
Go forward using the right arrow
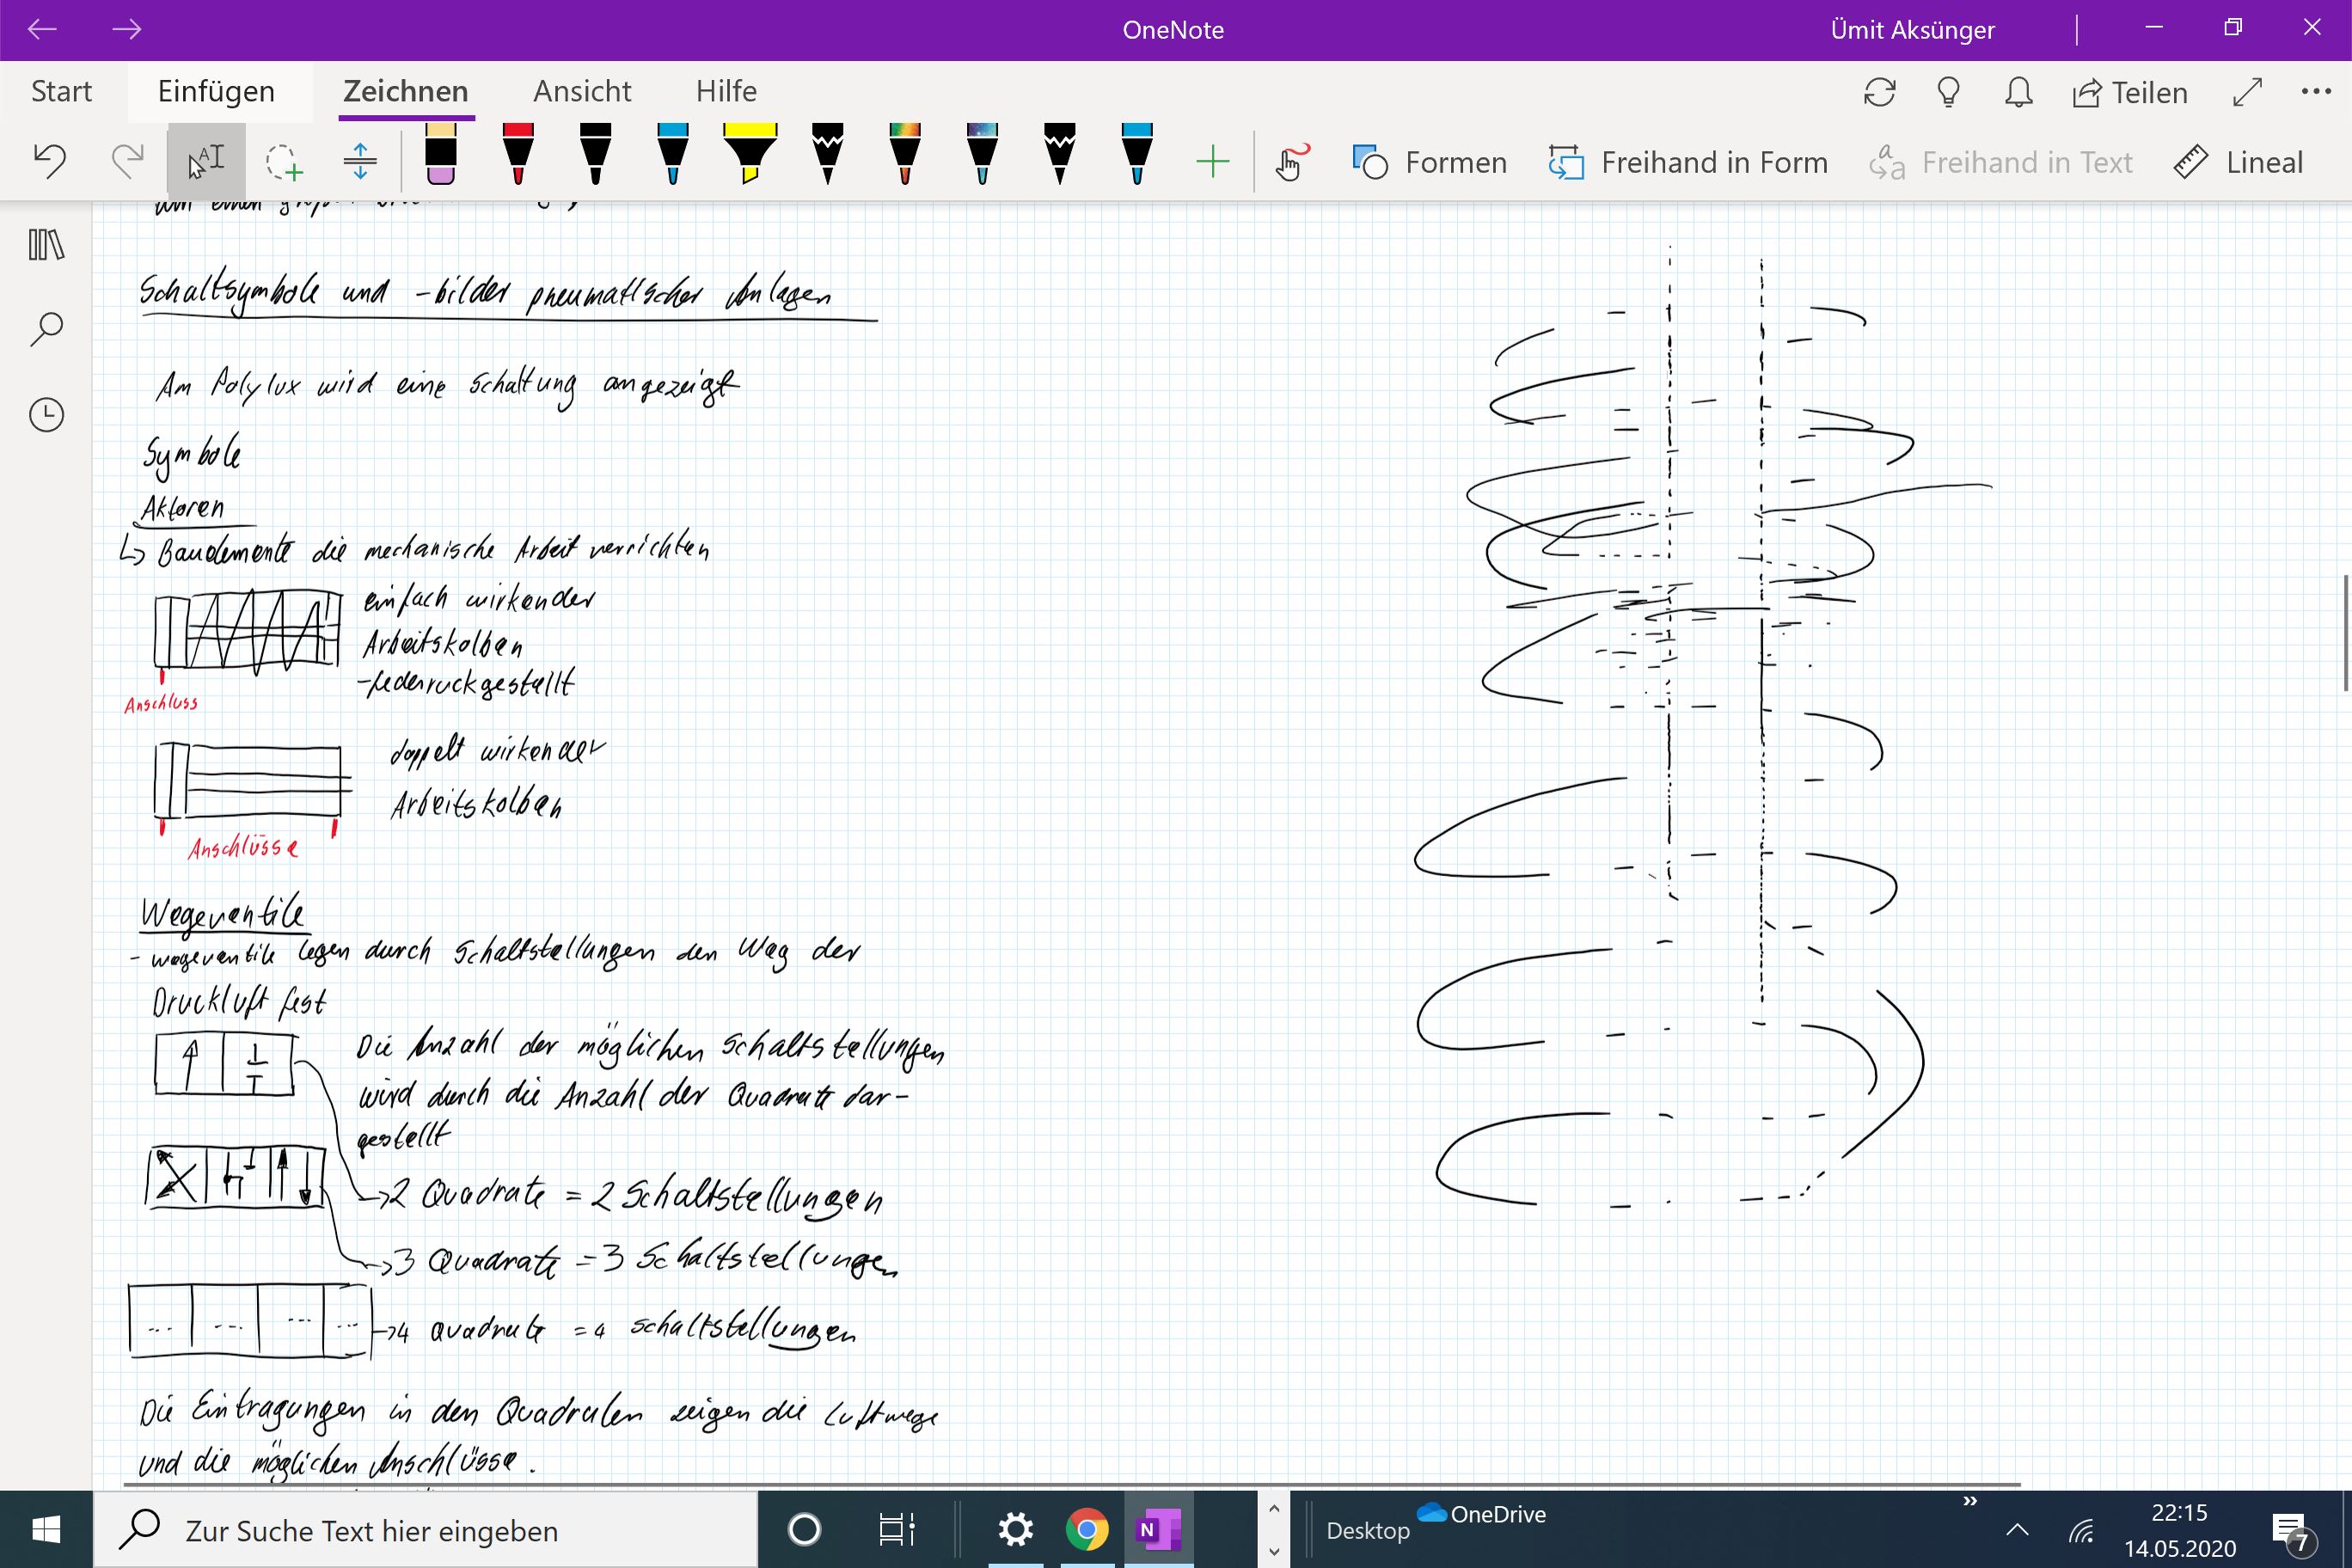click(126, 29)
